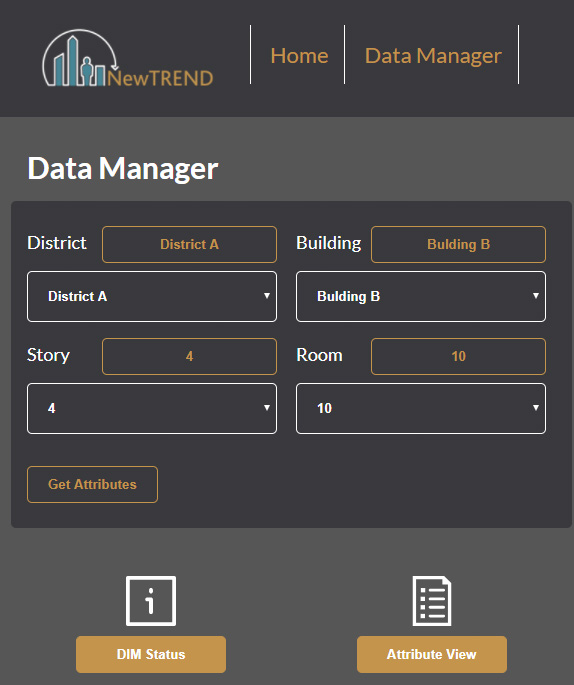
Task: Click the Attribute View button
Action: click(x=432, y=654)
